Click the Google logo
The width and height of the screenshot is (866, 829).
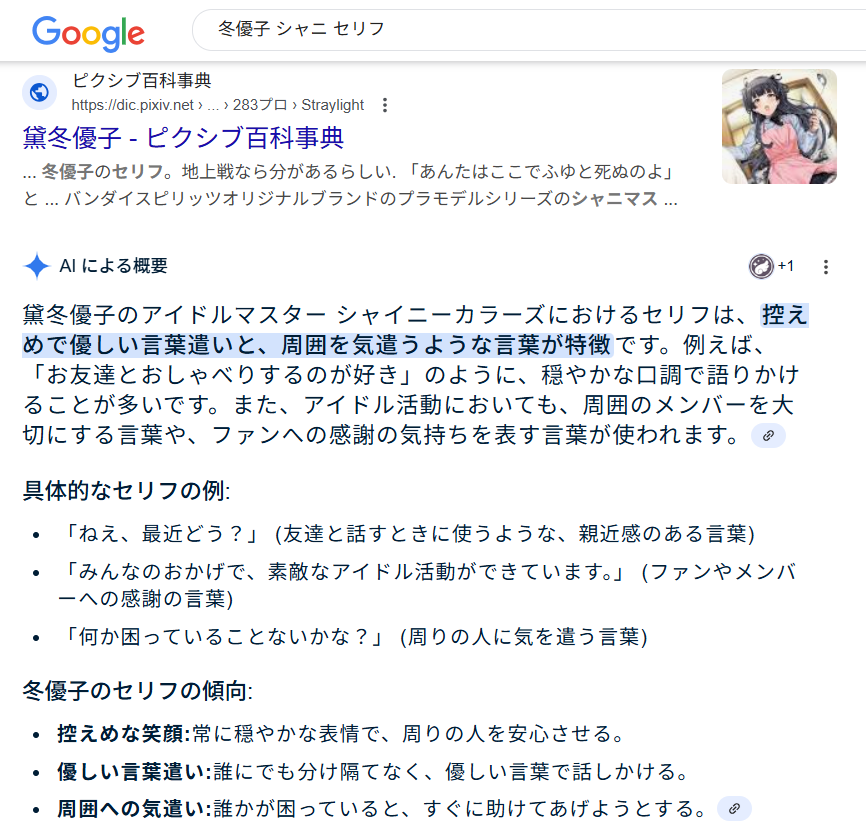tap(88, 33)
